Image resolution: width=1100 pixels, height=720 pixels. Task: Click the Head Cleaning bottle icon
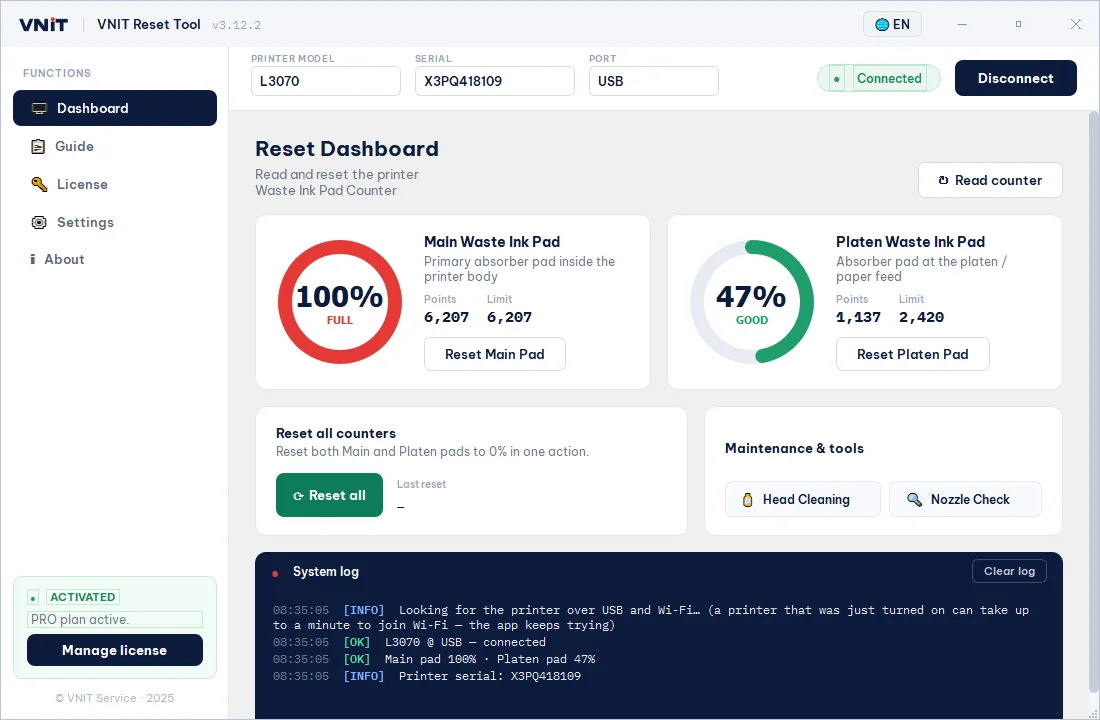(x=747, y=500)
